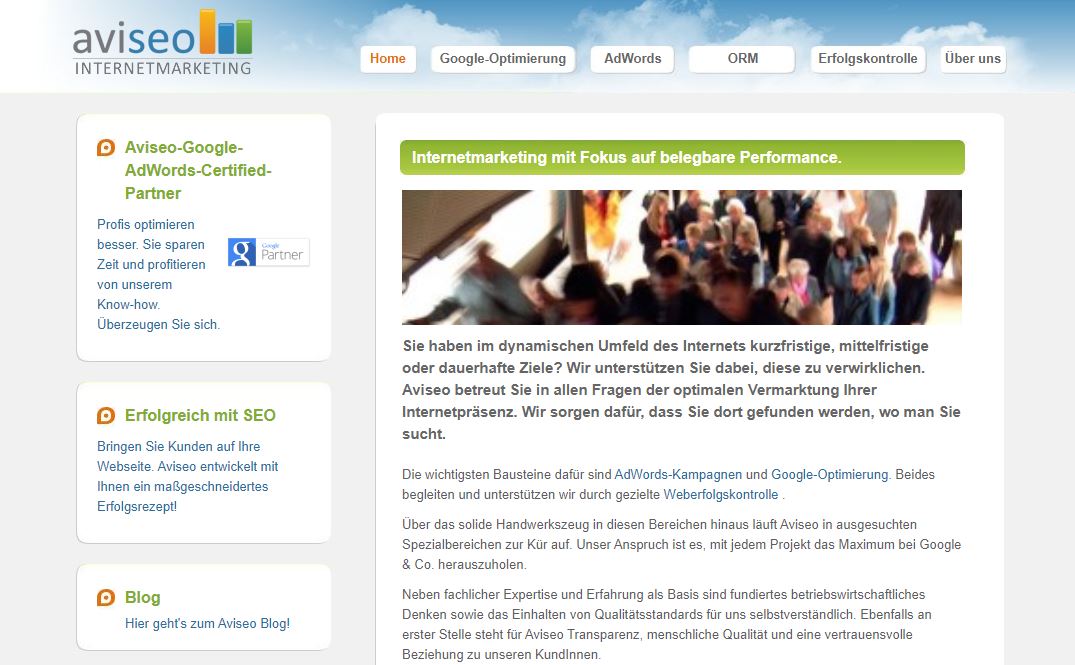
Task: Follow the Weberfolgskontrolle link
Action: (721, 494)
